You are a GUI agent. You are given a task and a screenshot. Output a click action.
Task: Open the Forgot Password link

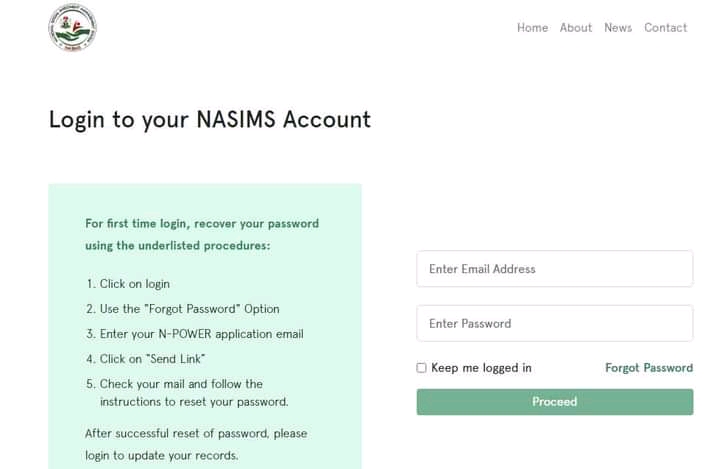(x=649, y=368)
